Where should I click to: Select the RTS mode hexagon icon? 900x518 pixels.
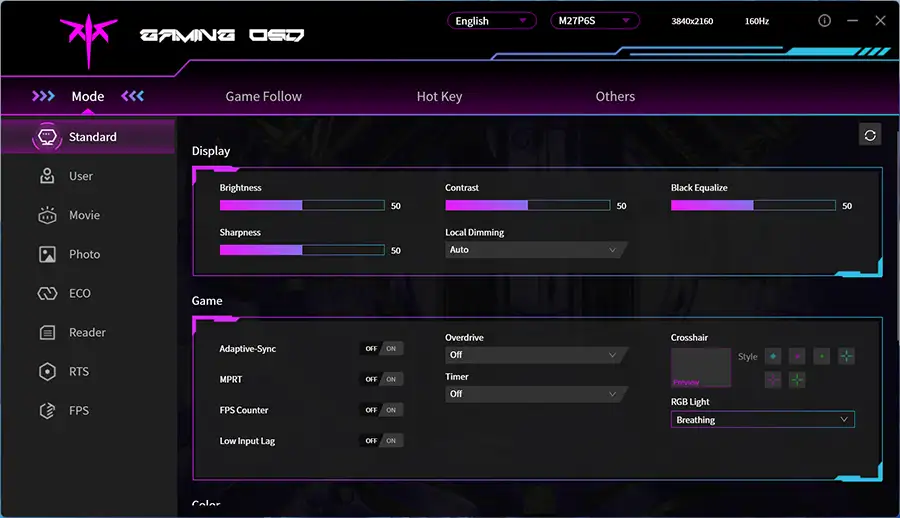click(x=47, y=371)
